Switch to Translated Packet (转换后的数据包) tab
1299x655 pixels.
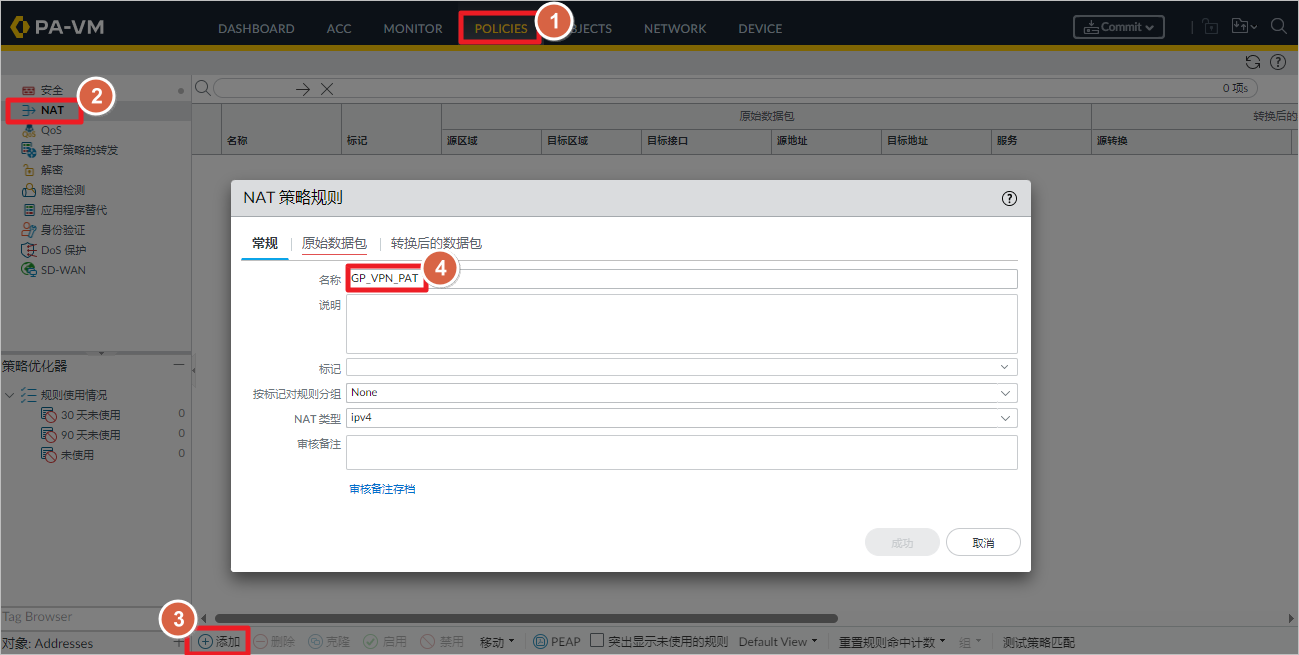[x=436, y=243]
